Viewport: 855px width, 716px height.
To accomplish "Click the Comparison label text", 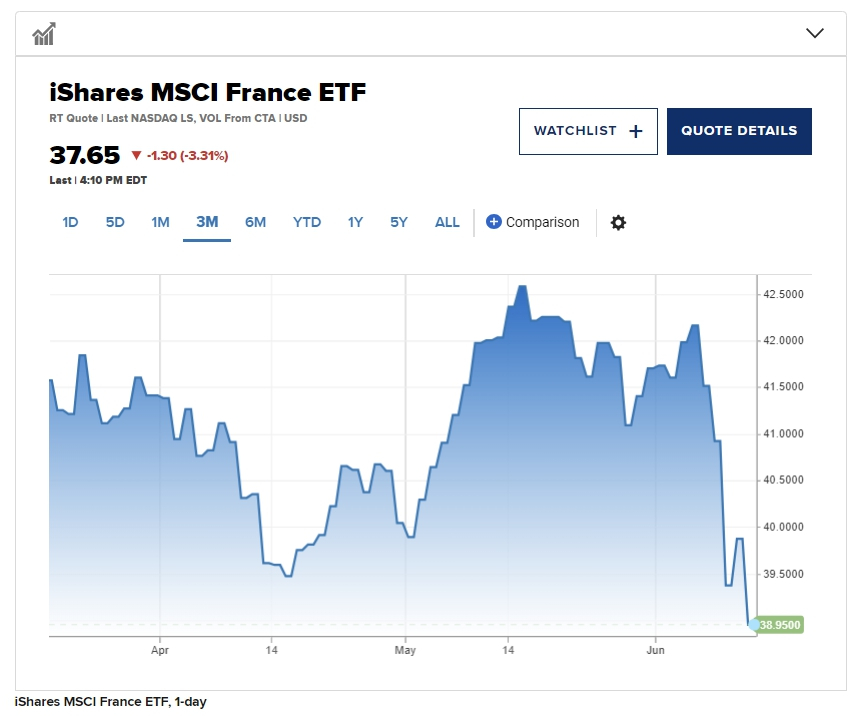I will pos(542,222).
